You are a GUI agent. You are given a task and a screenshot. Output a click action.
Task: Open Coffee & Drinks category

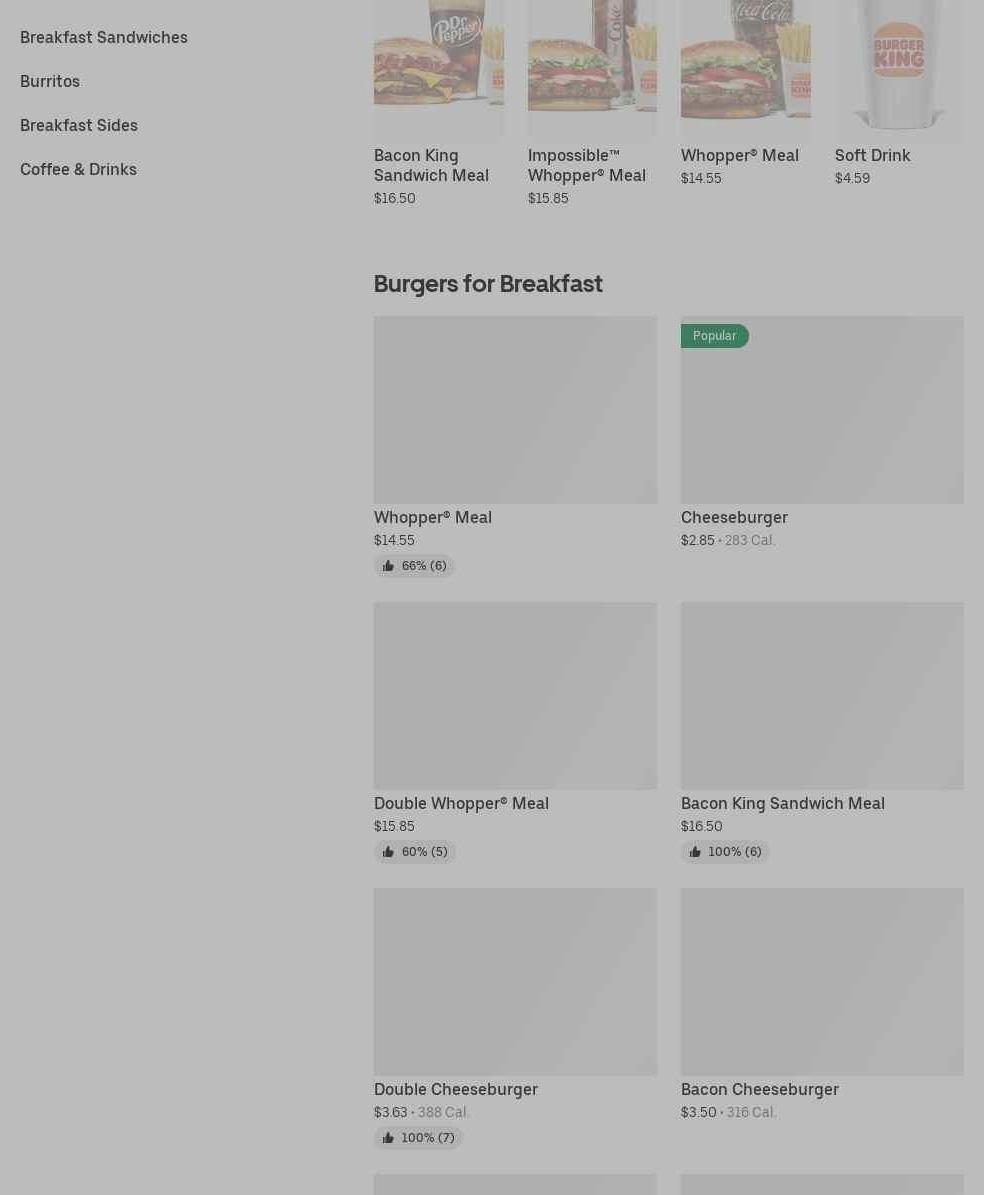coord(78,169)
